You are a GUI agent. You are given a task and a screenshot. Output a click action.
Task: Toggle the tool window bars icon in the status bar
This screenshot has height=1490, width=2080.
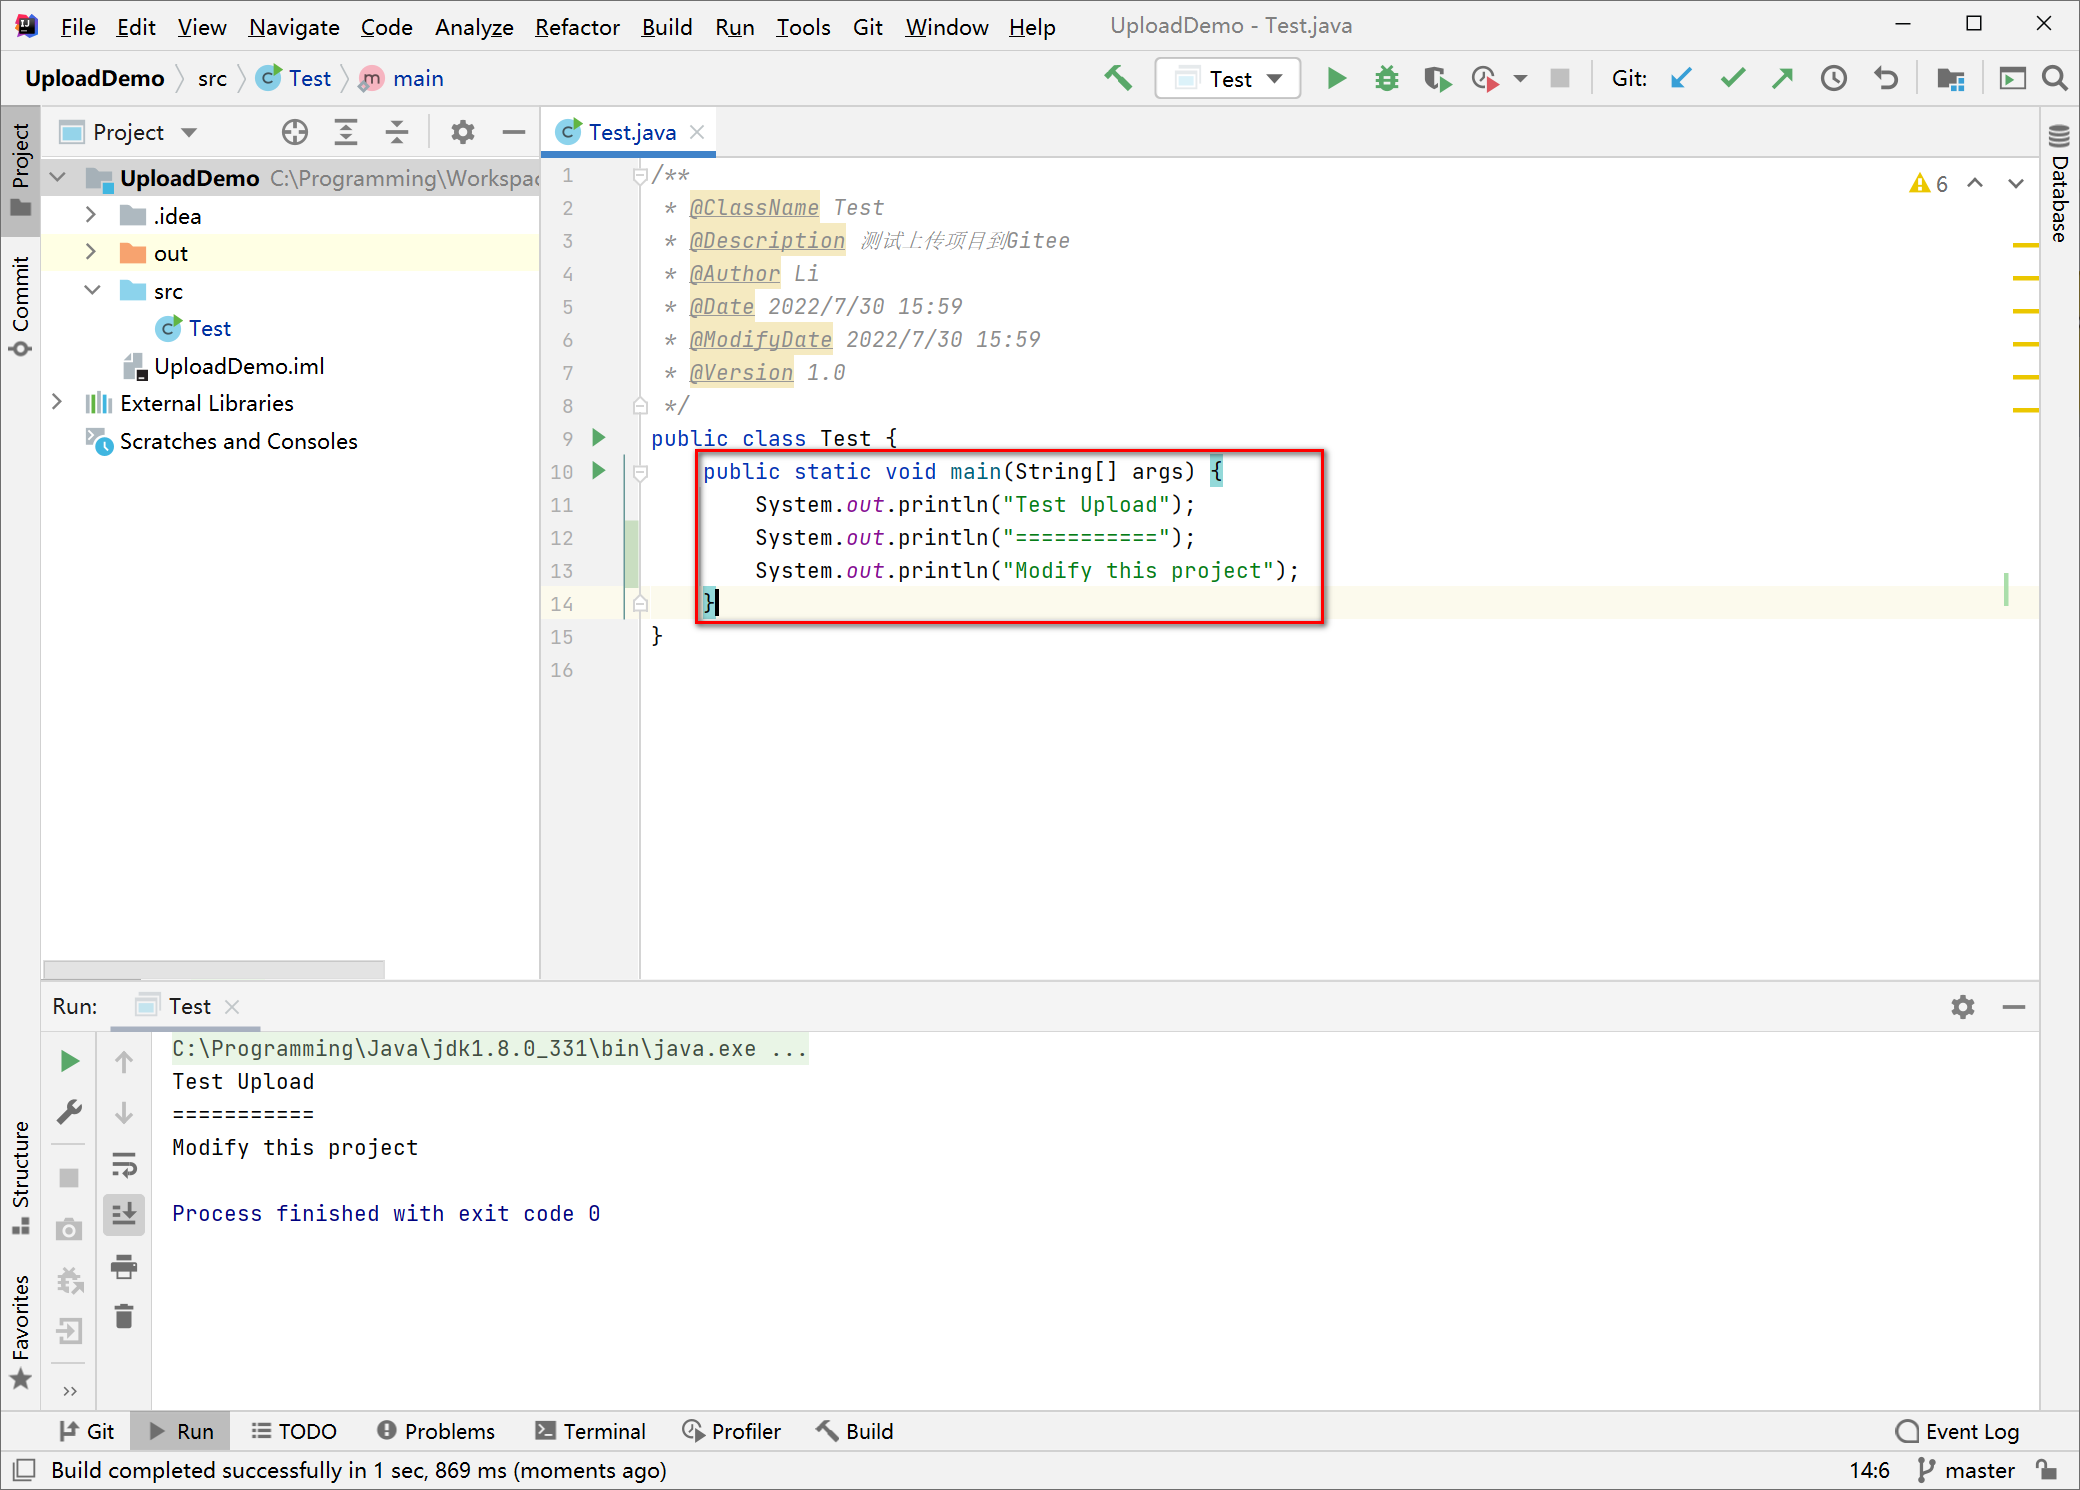24,1470
